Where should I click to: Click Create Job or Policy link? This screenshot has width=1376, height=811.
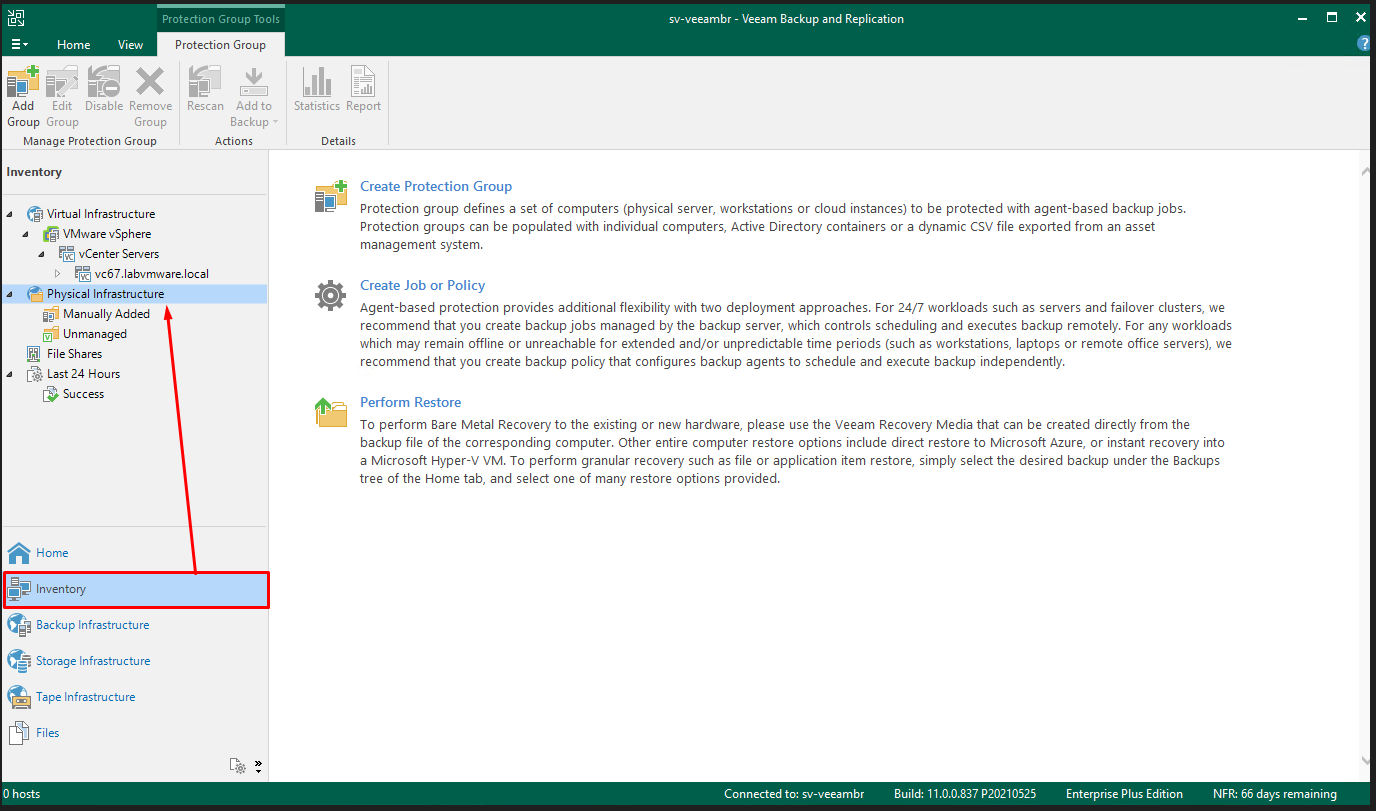pos(423,285)
